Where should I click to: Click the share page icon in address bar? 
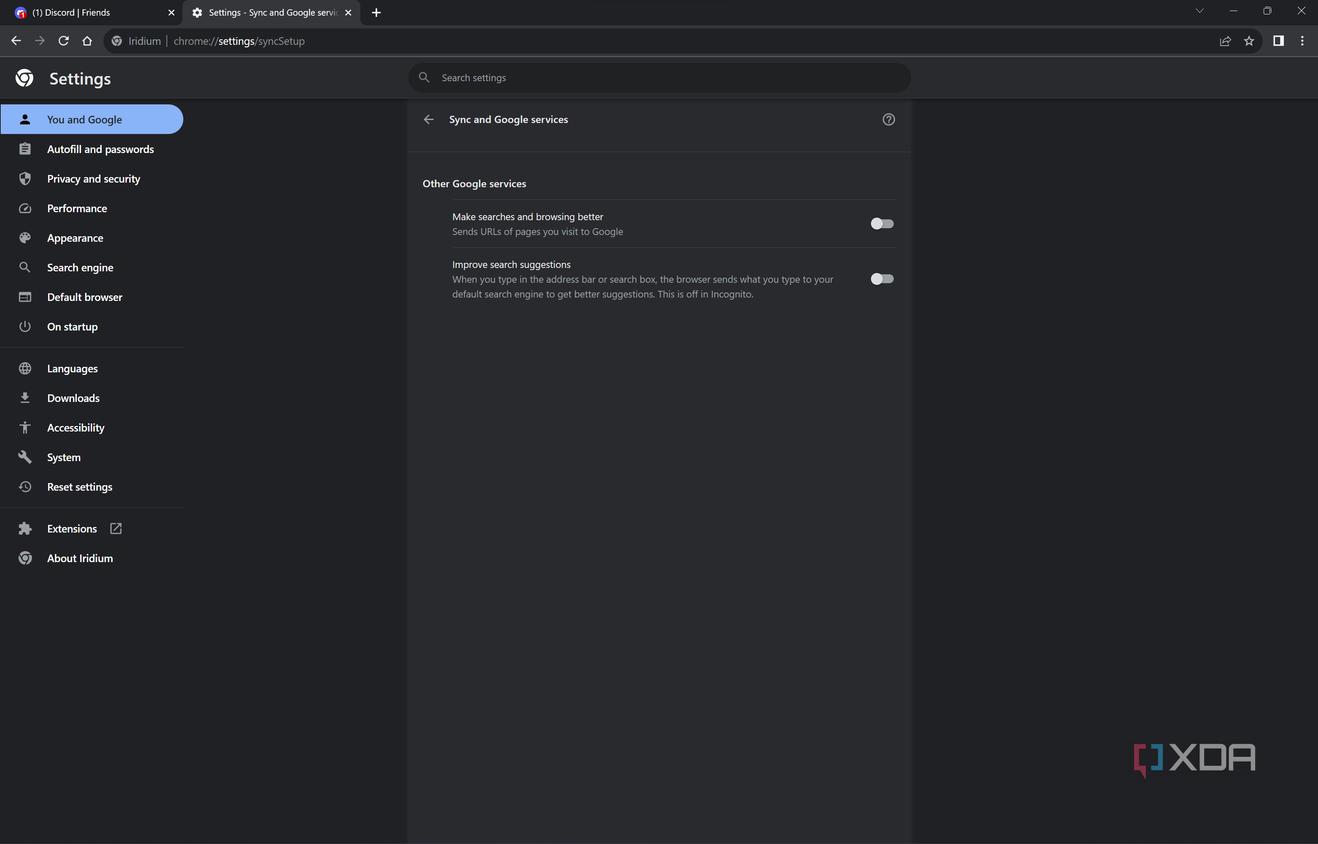[x=1225, y=41]
